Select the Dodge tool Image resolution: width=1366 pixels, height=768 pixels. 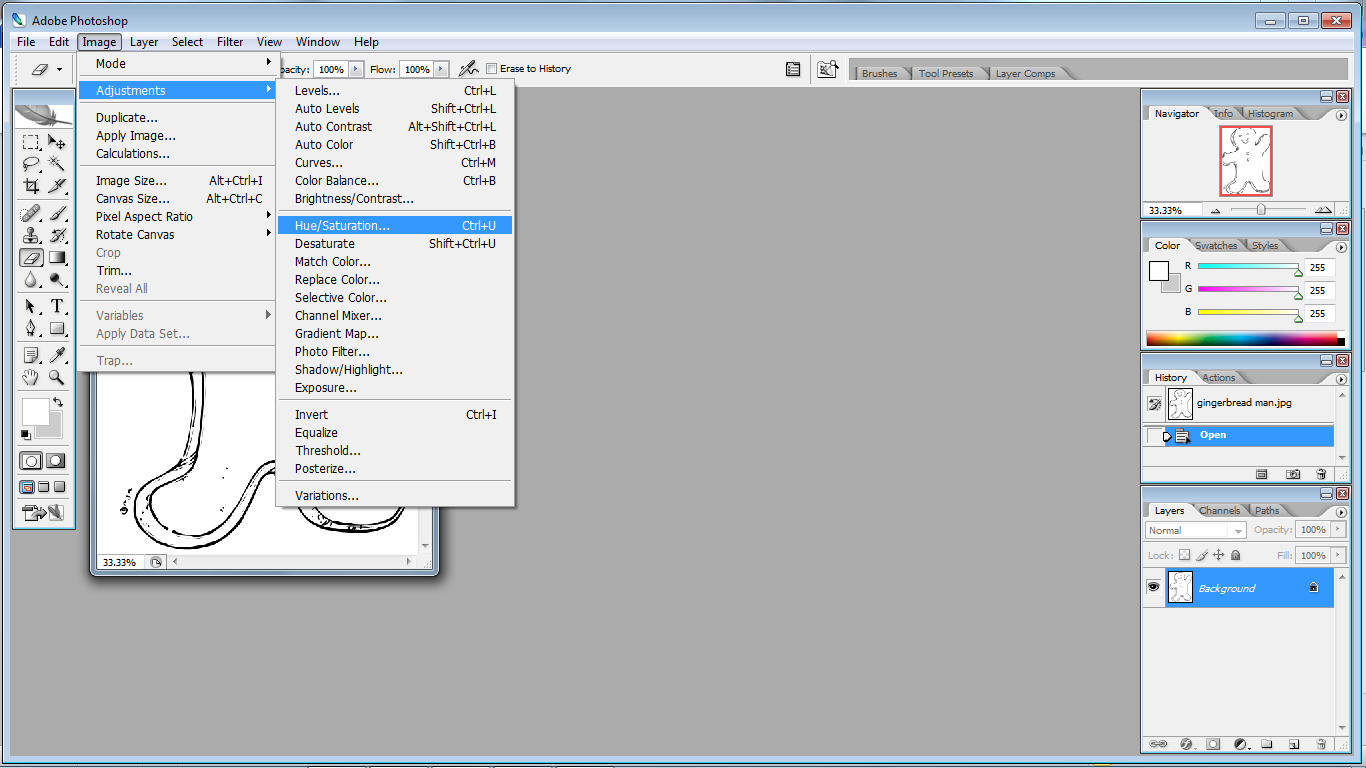tap(57, 280)
